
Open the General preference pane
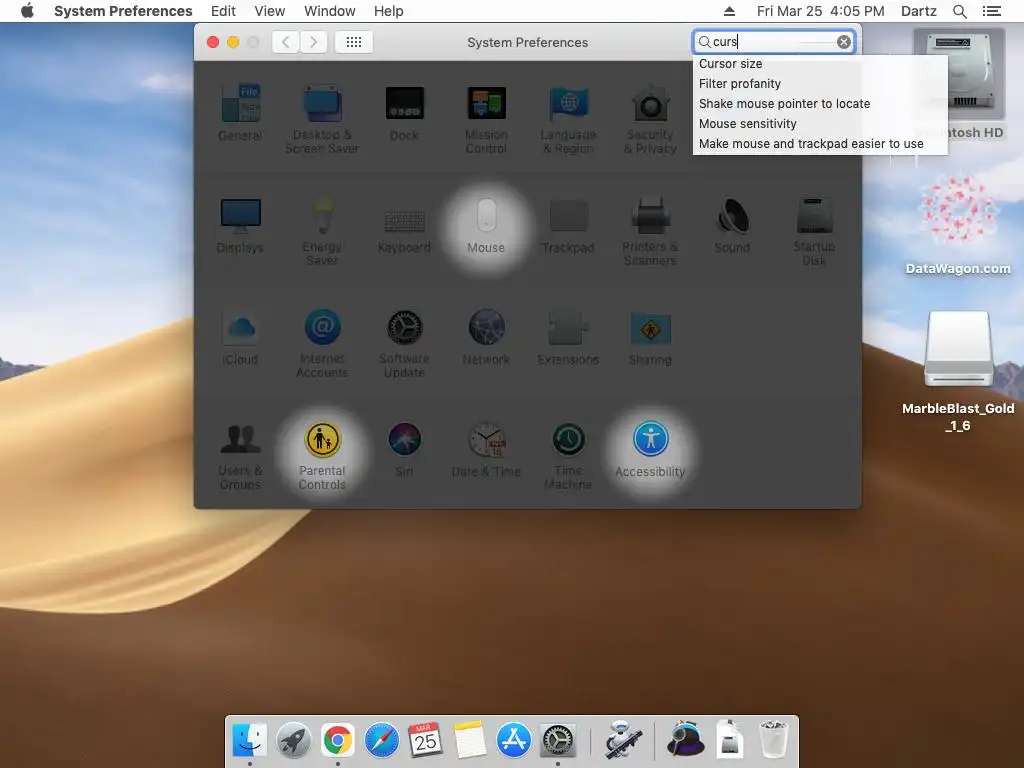click(x=240, y=113)
